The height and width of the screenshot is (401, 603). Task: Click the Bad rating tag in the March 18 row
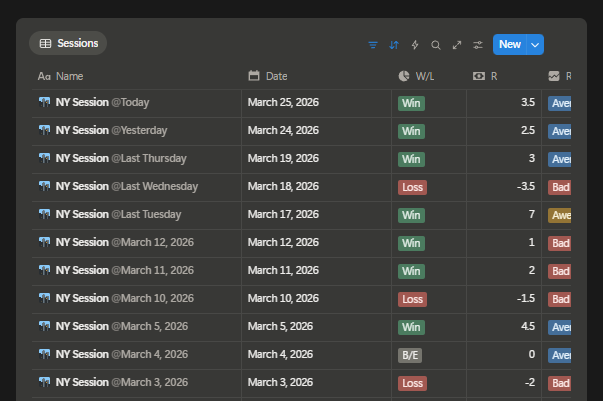(560, 187)
